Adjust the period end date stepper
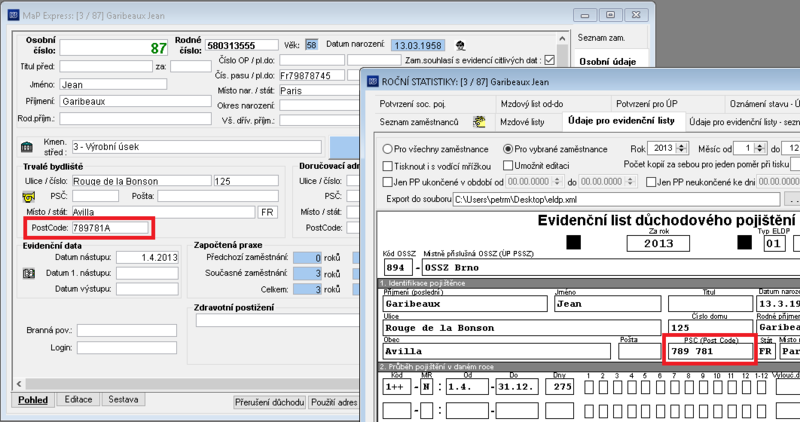 click(x=631, y=182)
